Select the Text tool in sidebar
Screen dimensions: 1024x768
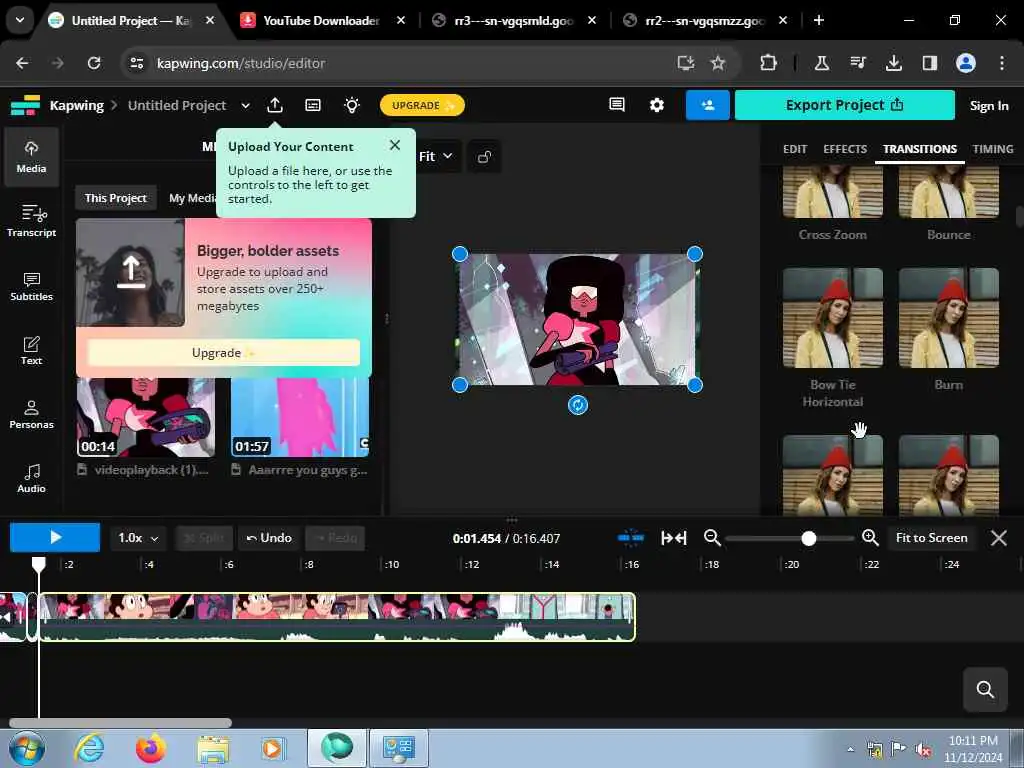click(31, 350)
